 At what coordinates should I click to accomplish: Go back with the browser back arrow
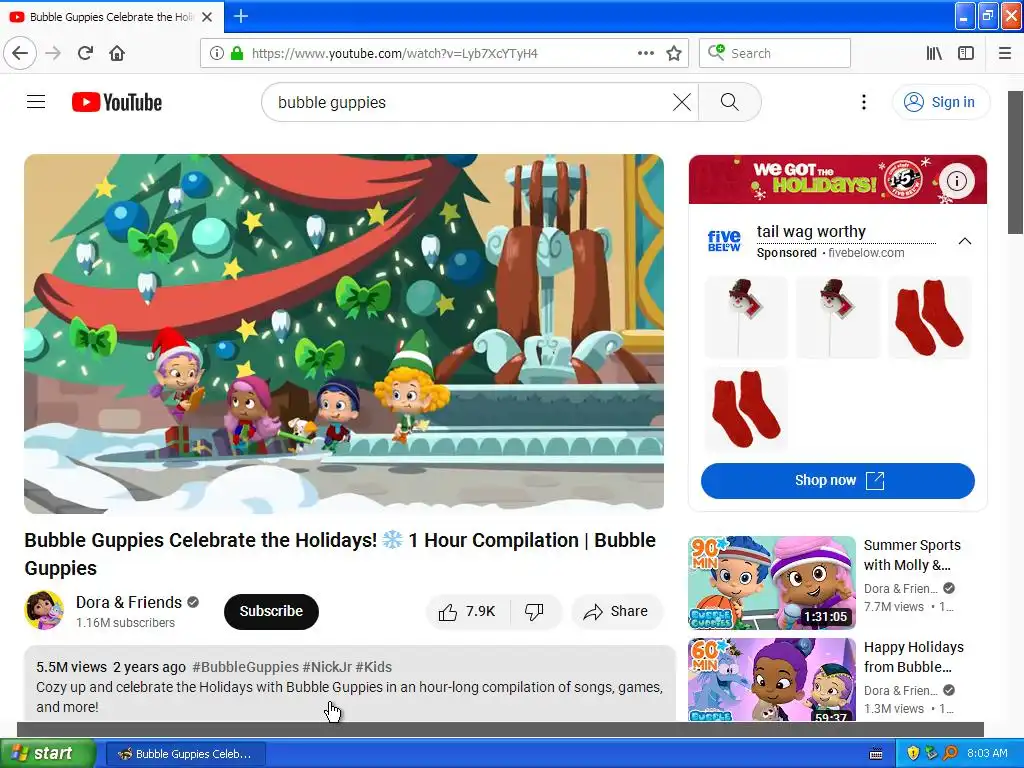click(x=20, y=53)
